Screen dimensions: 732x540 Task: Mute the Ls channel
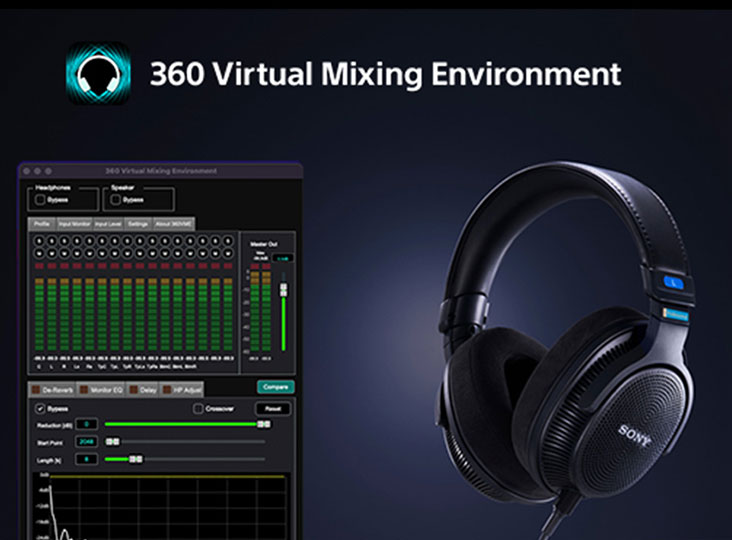pos(77,253)
